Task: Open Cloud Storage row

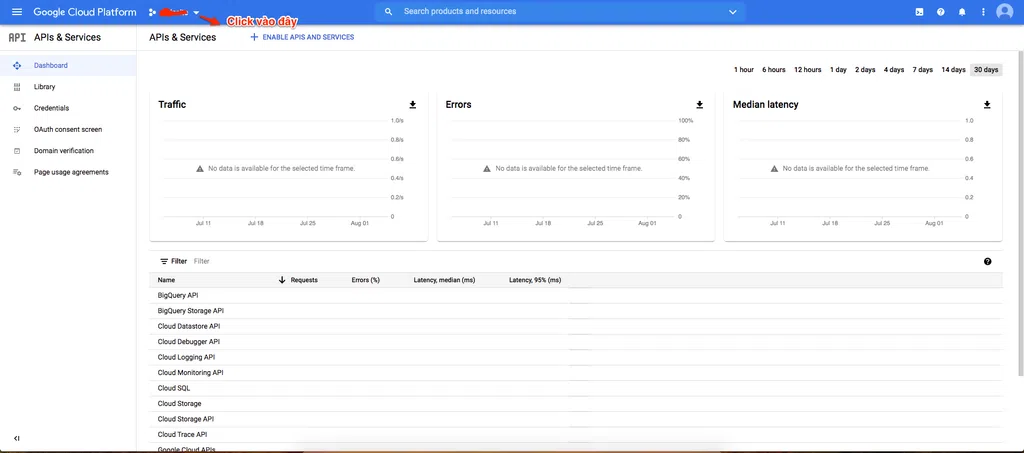Action: (x=575, y=404)
